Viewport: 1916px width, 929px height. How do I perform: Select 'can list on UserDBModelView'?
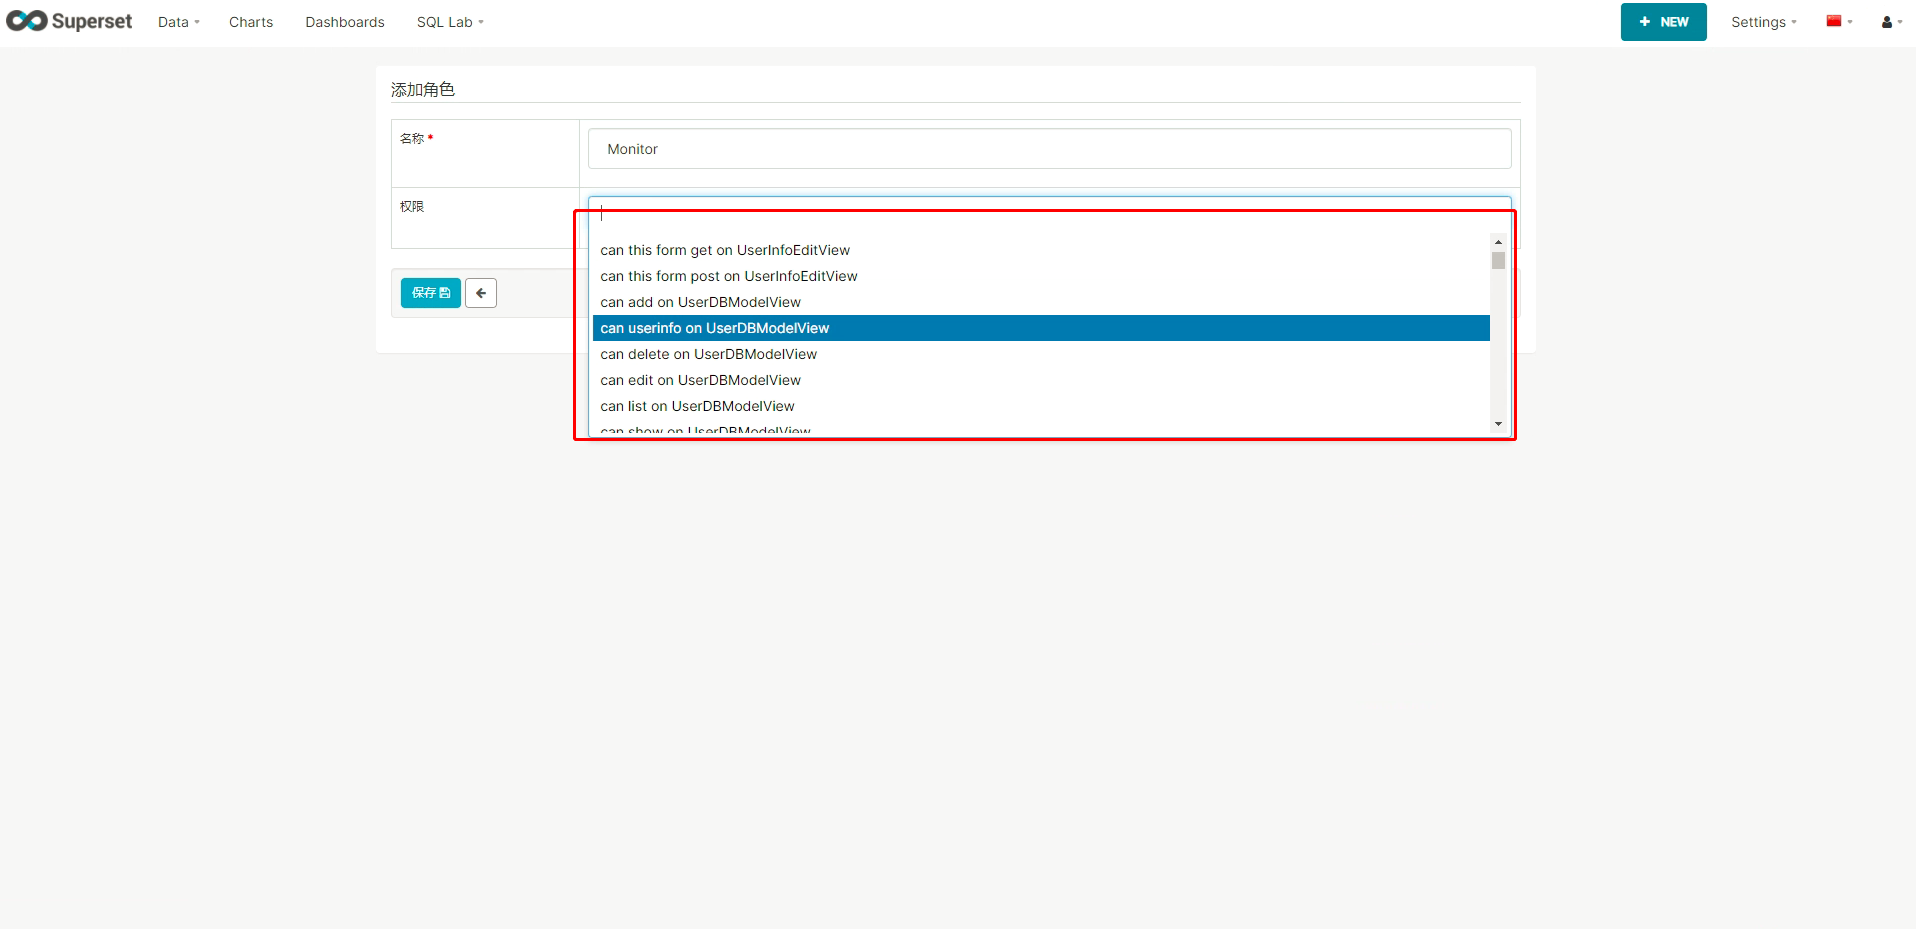tap(1041, 406)
